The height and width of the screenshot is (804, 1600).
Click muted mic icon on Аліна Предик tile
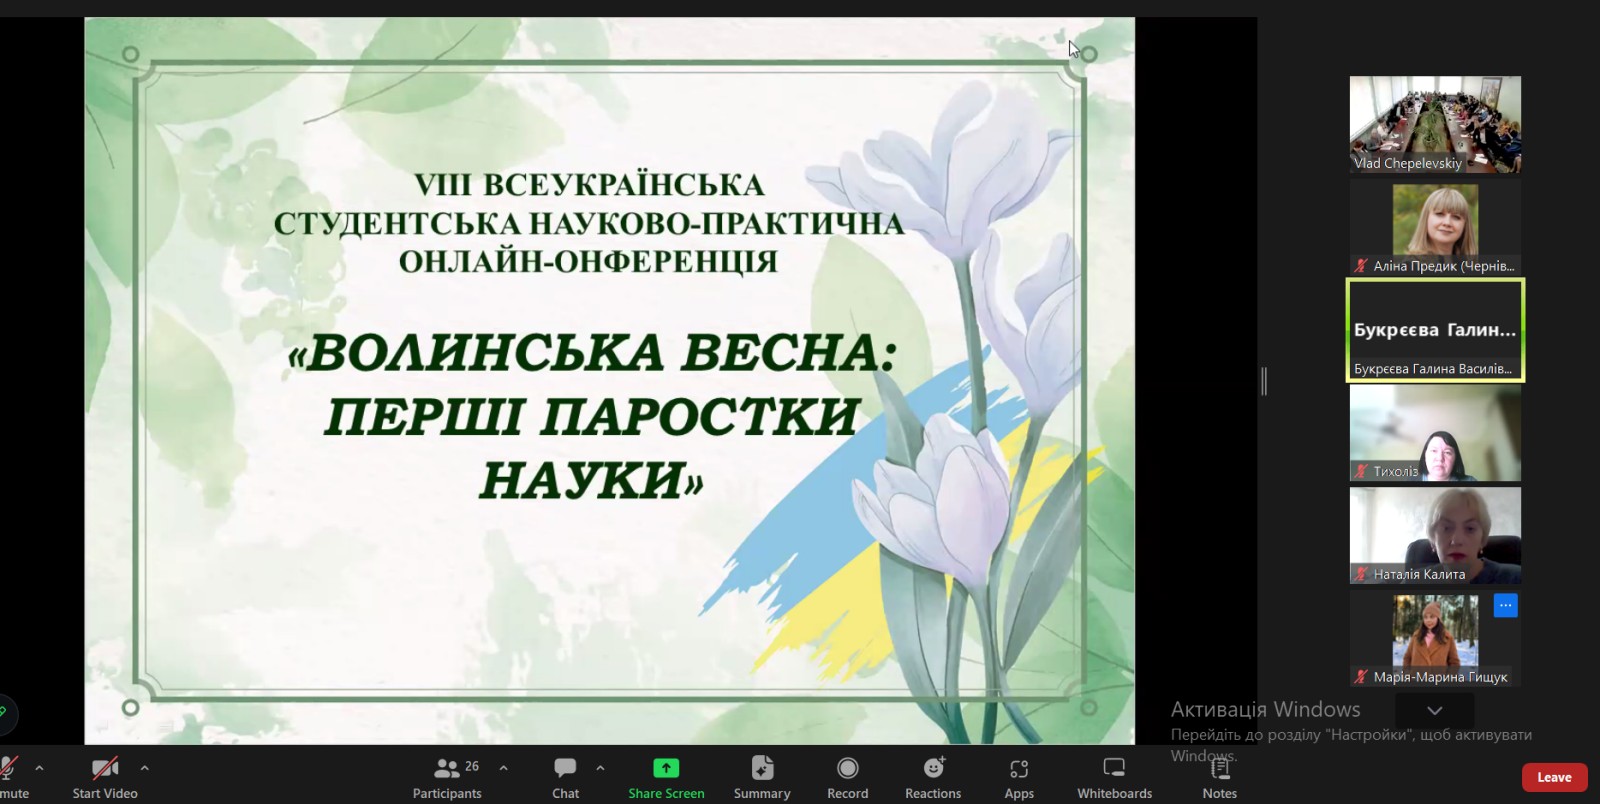coord(1361,266)
